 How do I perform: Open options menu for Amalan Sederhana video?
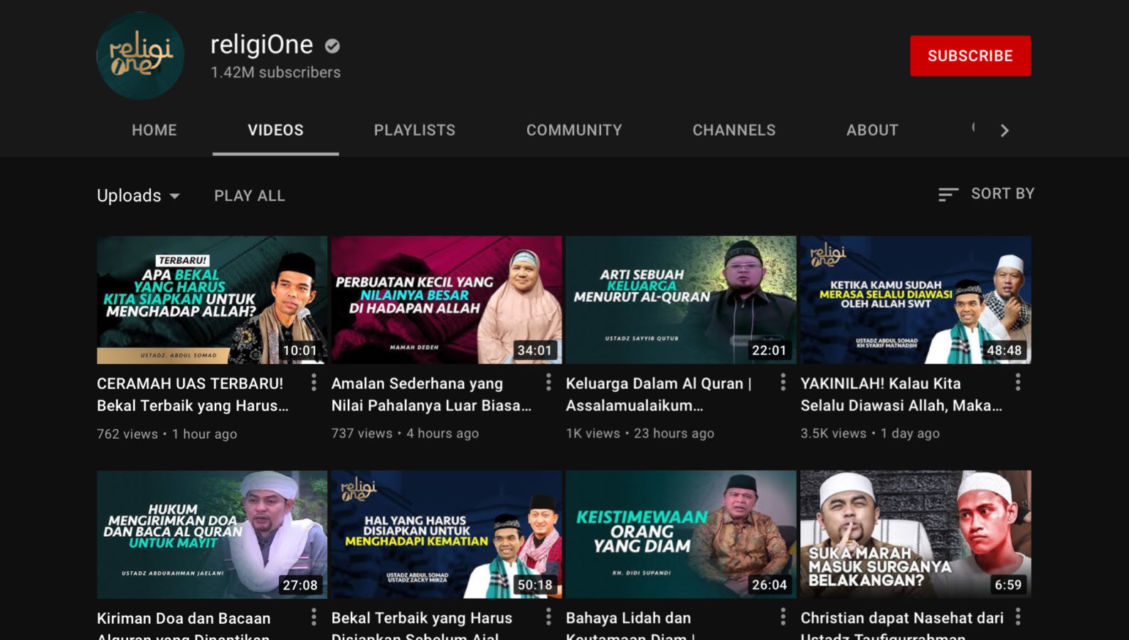tap(549, 383)
